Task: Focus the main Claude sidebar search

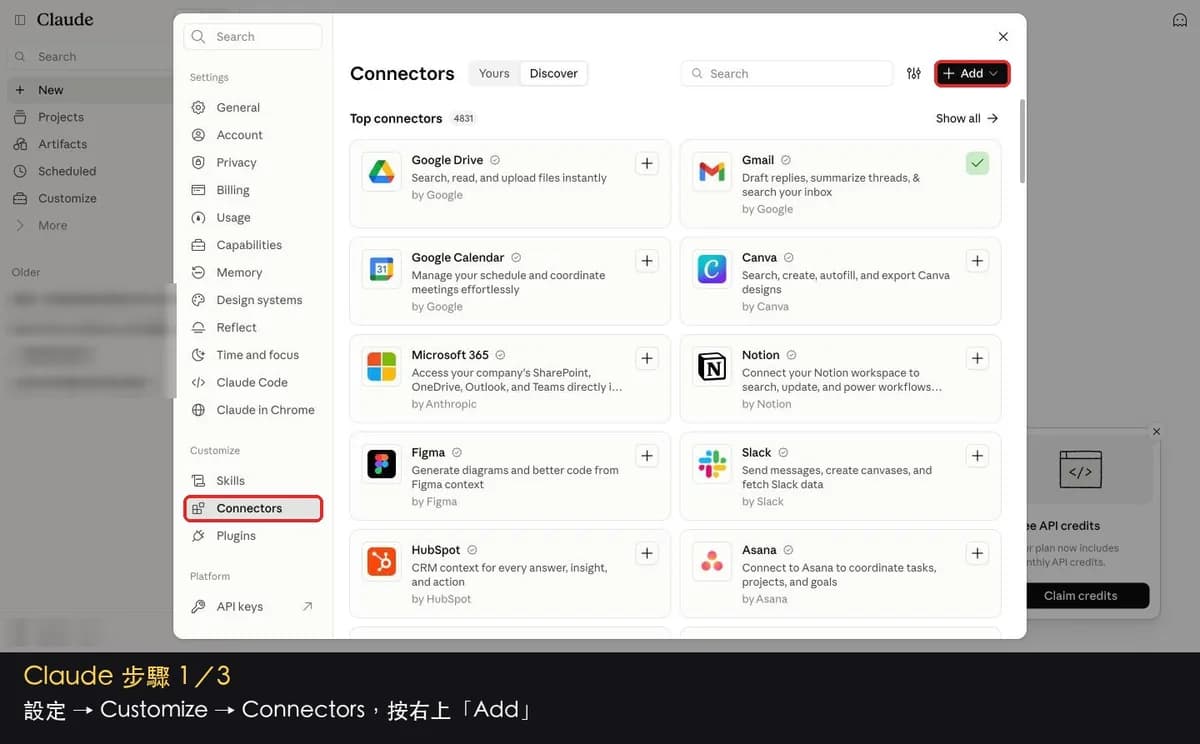Action: 88,57
